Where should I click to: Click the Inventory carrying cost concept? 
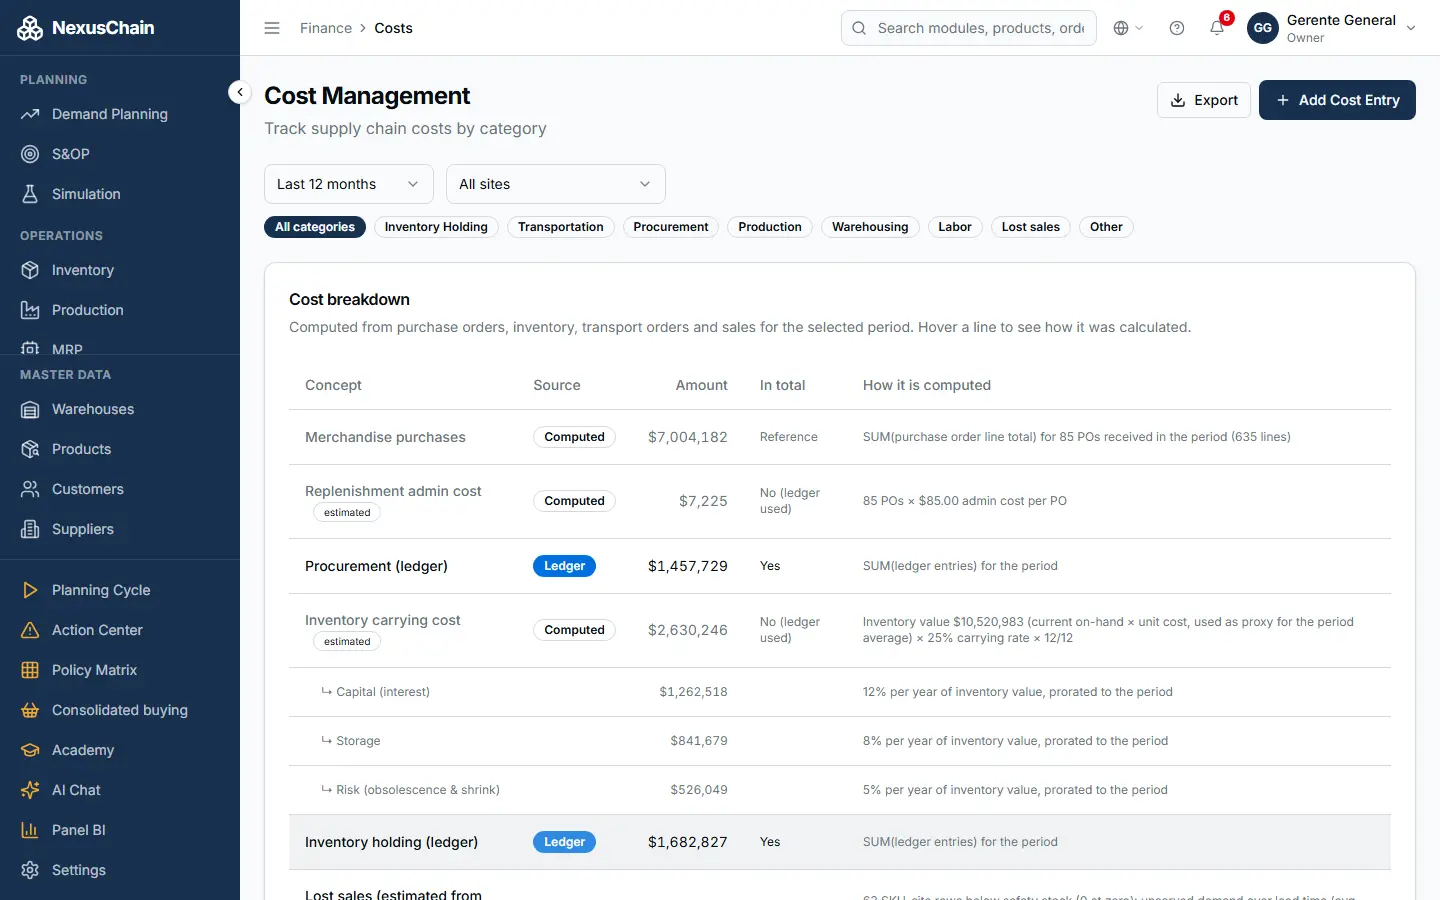coord(383,620)
